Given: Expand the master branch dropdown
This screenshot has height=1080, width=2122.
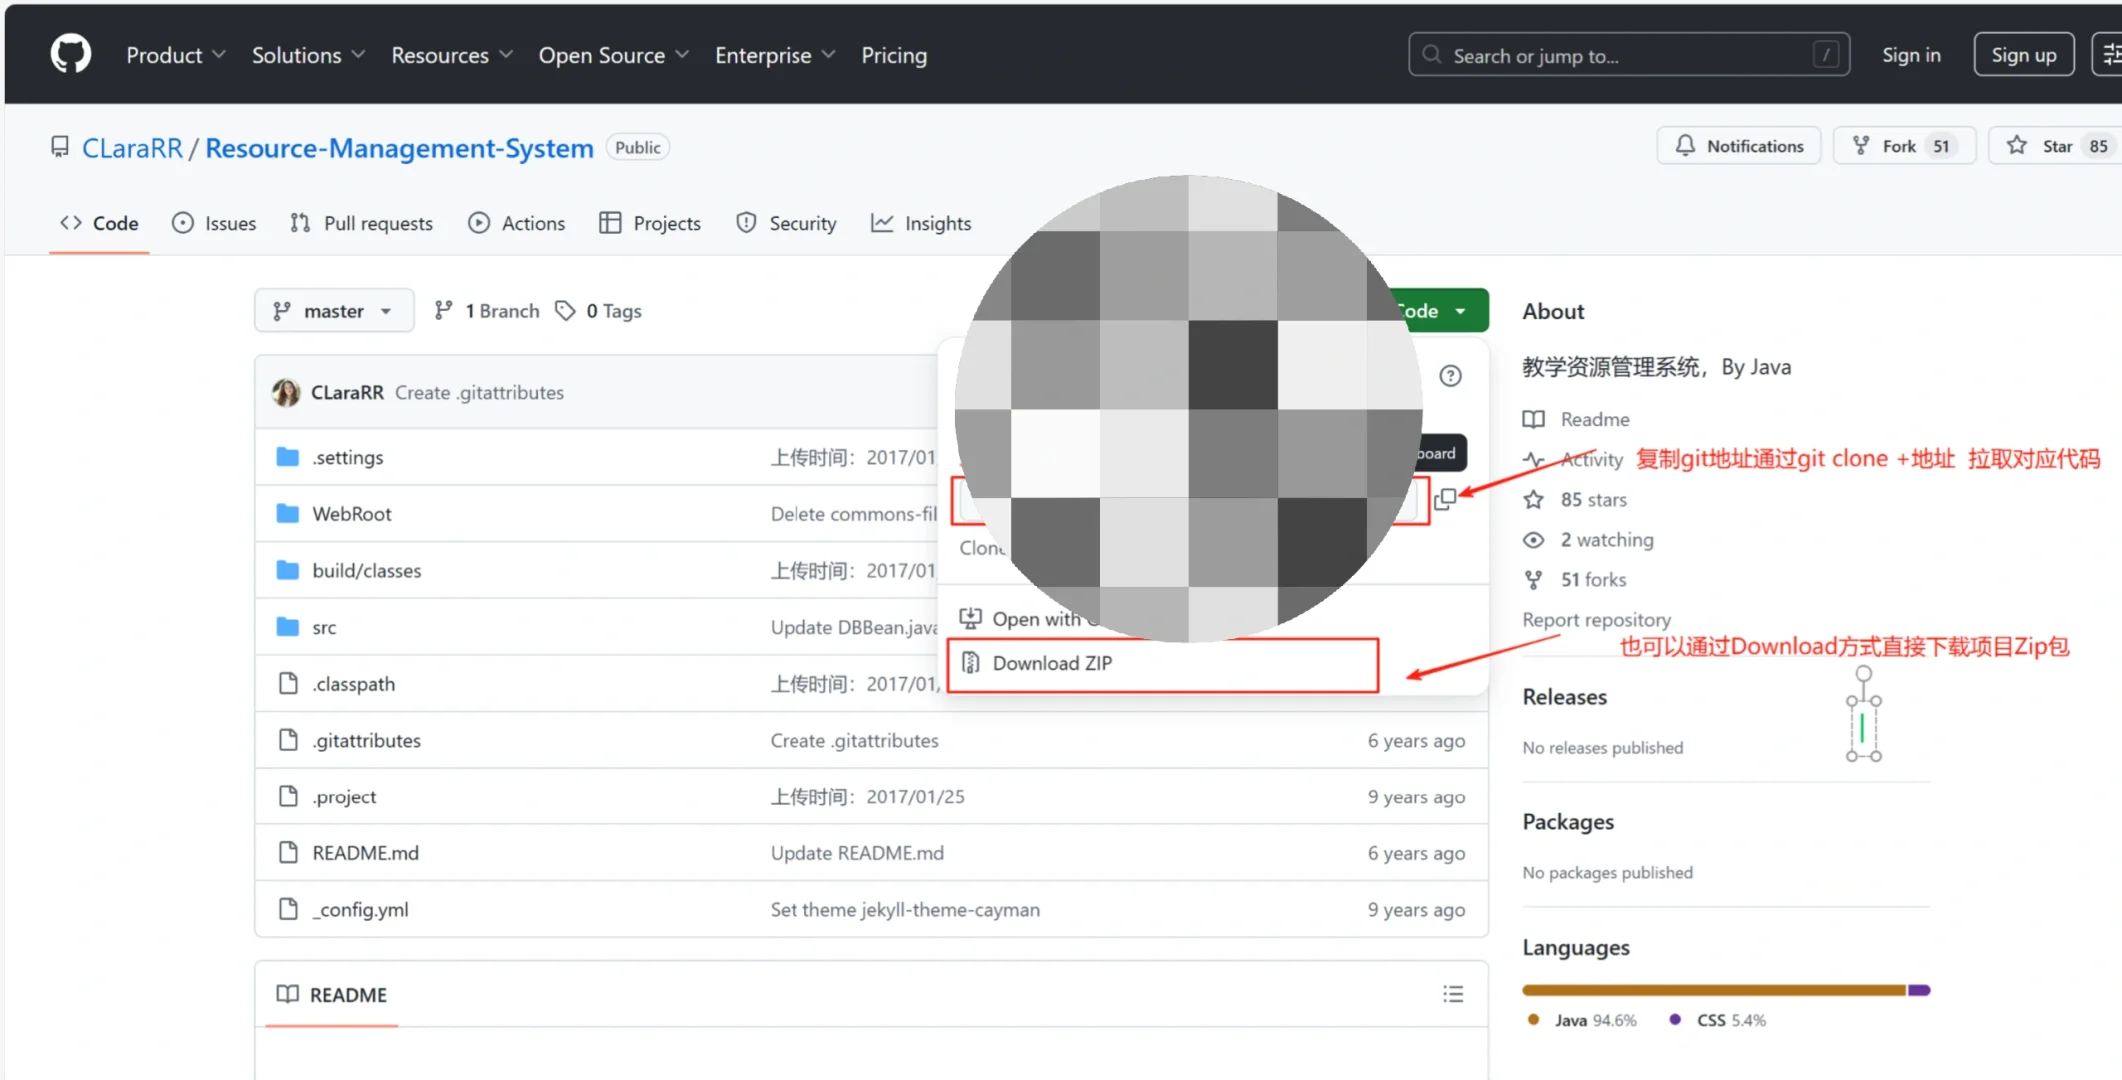Looking at the screenshot, I should point(334,311).
